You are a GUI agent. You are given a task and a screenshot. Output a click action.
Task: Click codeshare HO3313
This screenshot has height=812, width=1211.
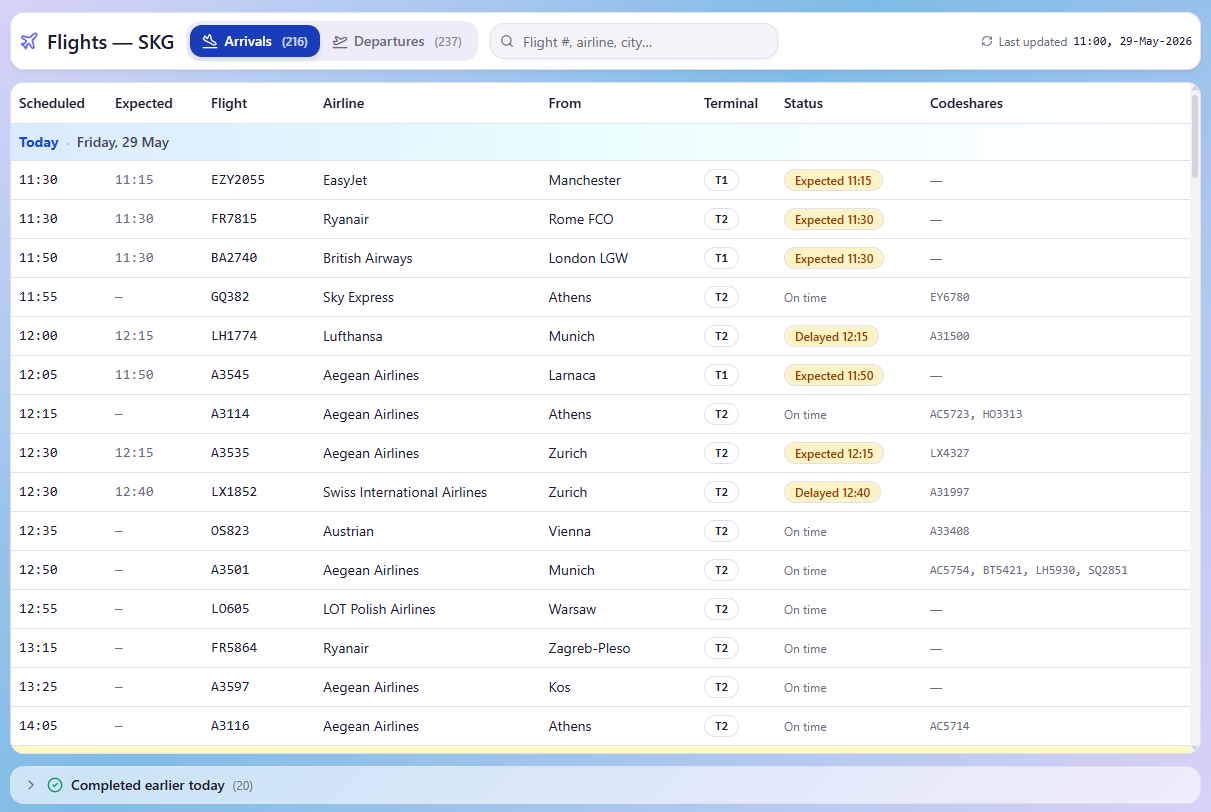[1002, 415]
